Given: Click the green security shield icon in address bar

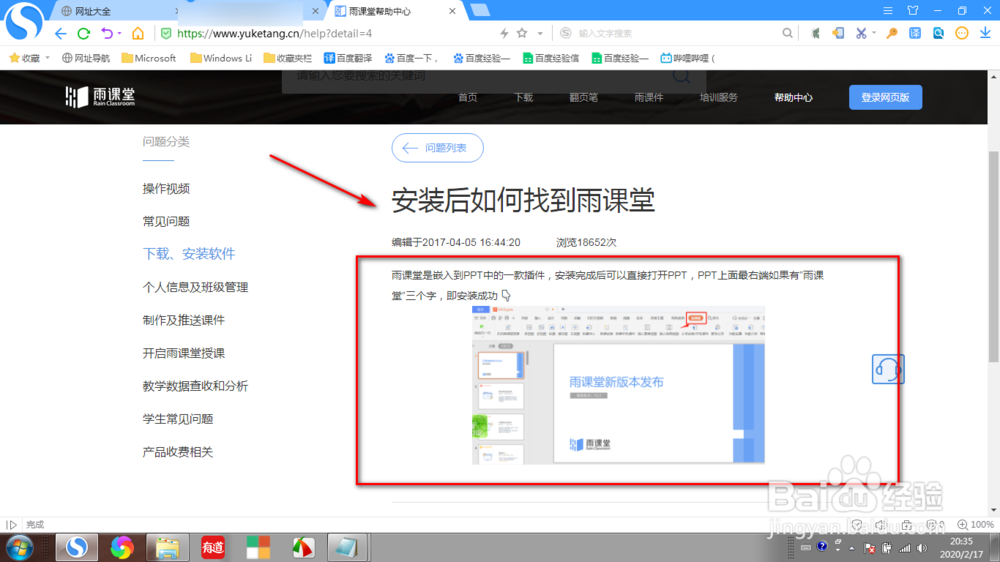Looking at the screenshot, I should pos(166,33).
